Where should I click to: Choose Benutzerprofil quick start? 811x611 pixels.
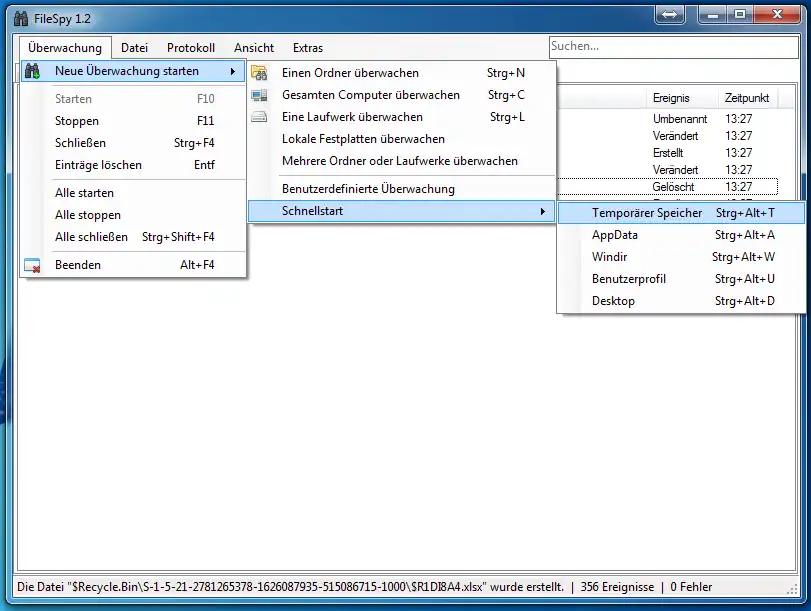click(681, 279)
